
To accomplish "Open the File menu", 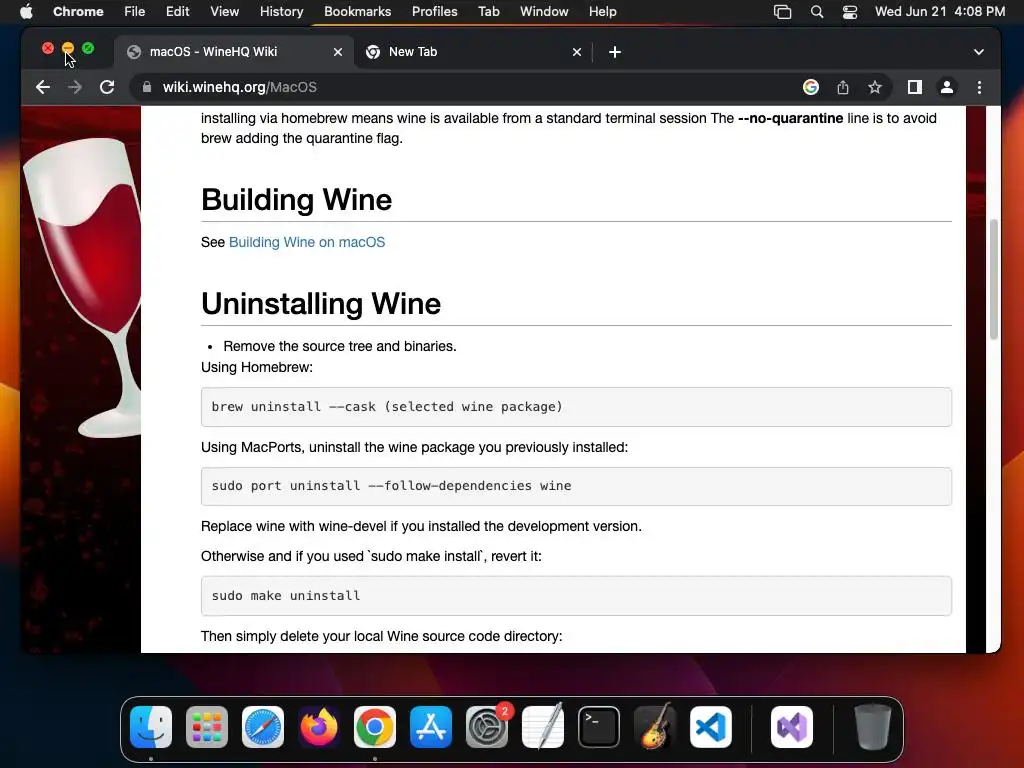I will pos(135,11).
